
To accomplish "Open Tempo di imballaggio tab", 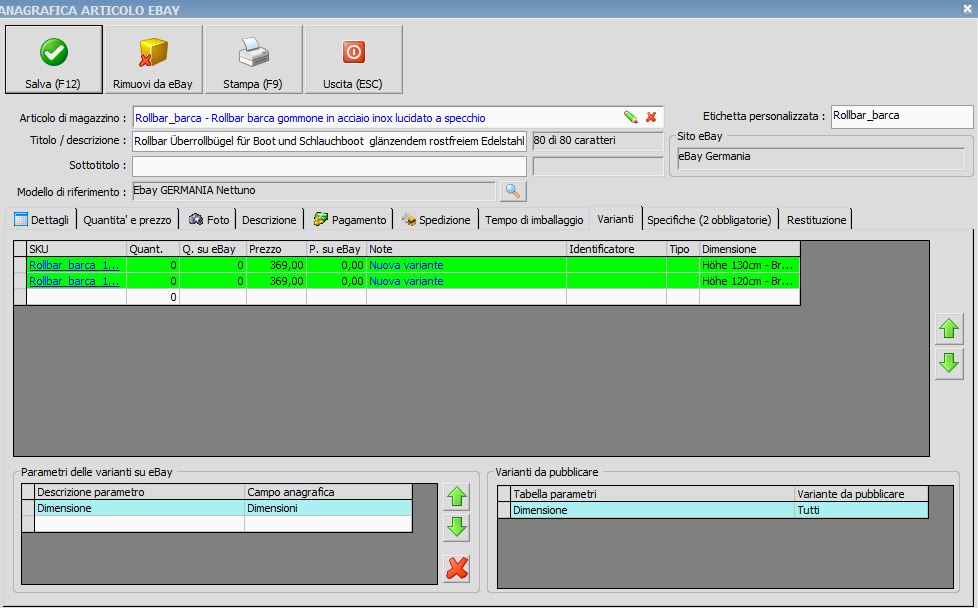I will coord(534,220).
